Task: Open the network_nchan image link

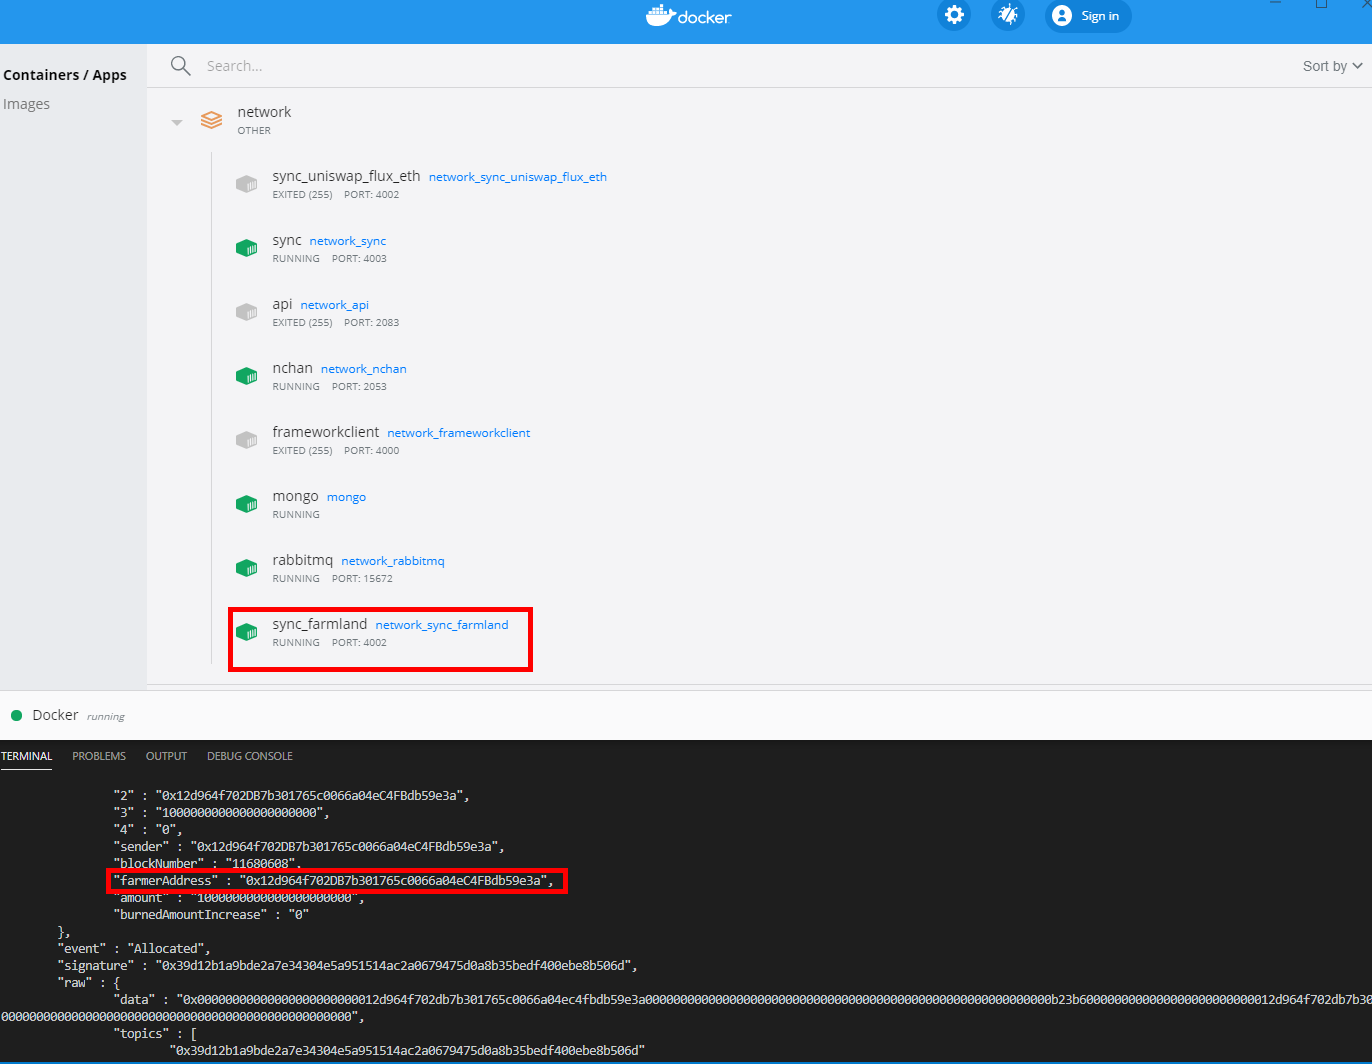Action: (x=364, y=369)
